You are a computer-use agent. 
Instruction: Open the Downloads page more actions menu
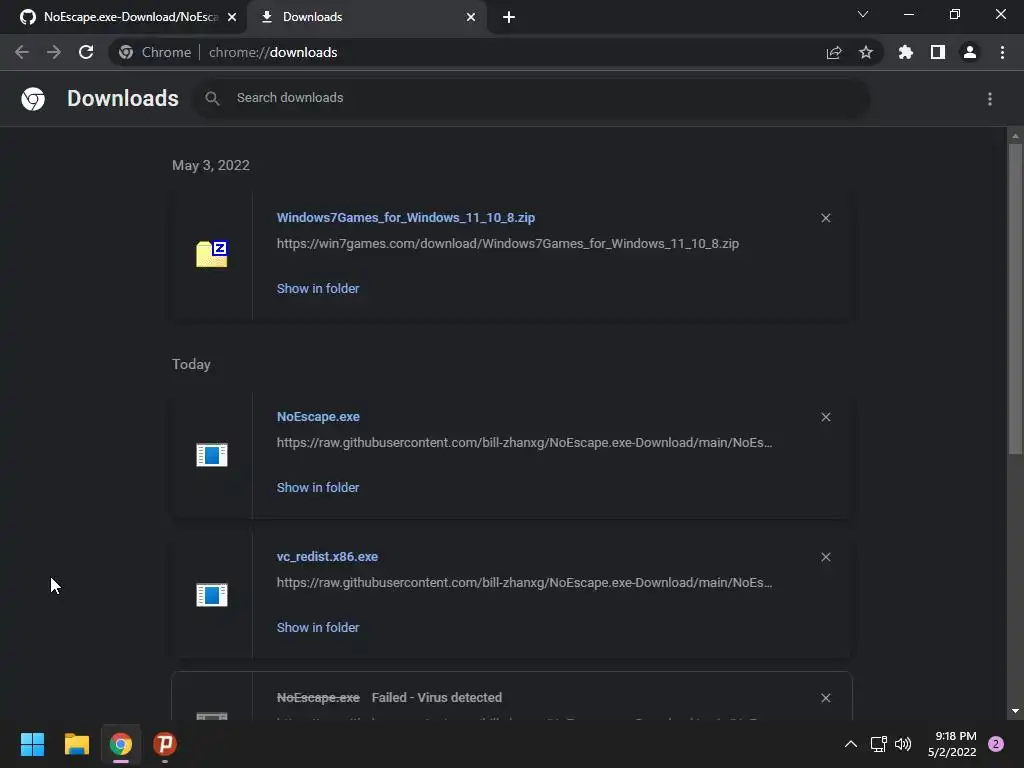(x=990, y=99)
